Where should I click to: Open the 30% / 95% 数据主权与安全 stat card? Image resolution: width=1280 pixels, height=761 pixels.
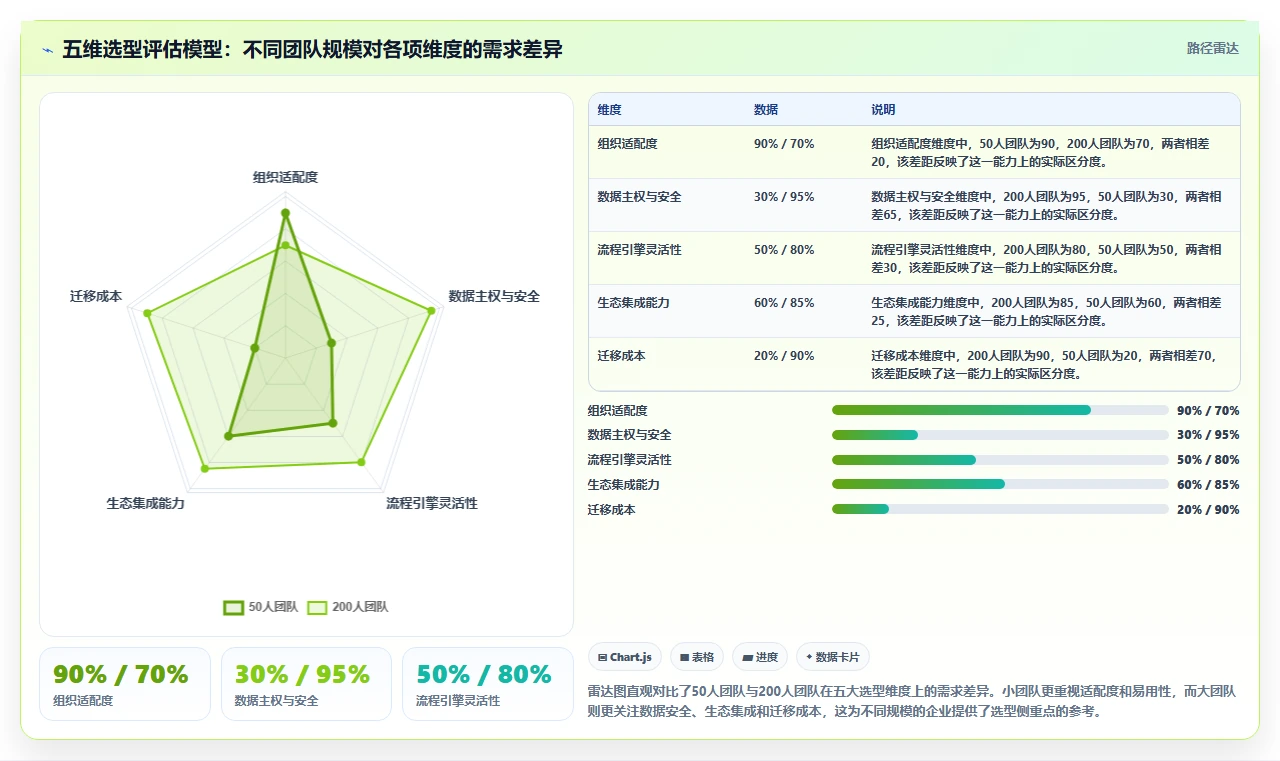(306, 684)
